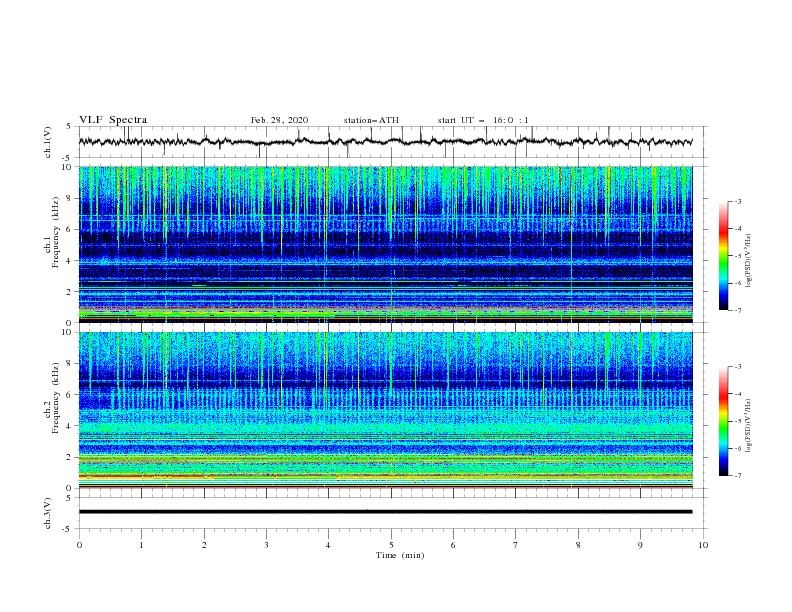Click the log(PSD) label beside ch.1 colorbar
792x612 pixels.
pyautogui.click(x=748, y=261)
